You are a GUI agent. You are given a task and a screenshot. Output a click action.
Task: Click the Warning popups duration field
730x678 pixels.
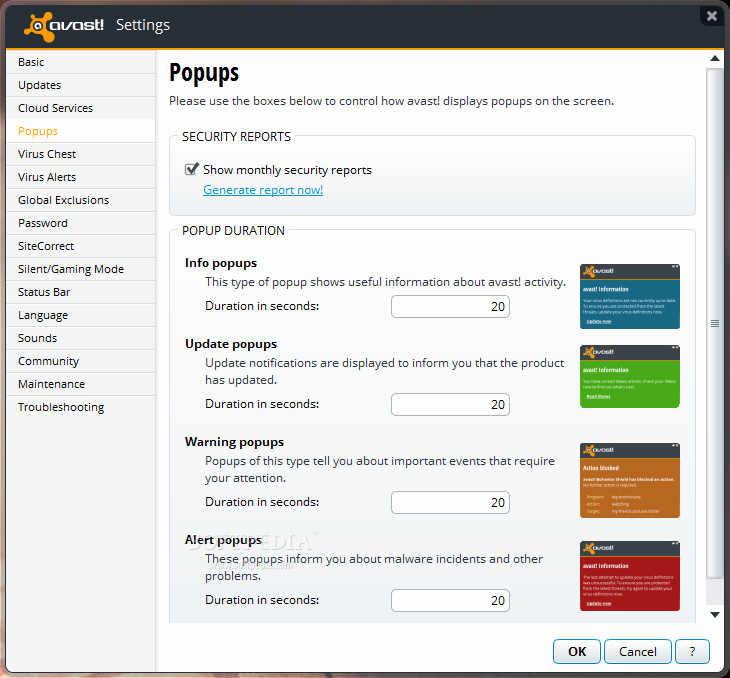450,502
